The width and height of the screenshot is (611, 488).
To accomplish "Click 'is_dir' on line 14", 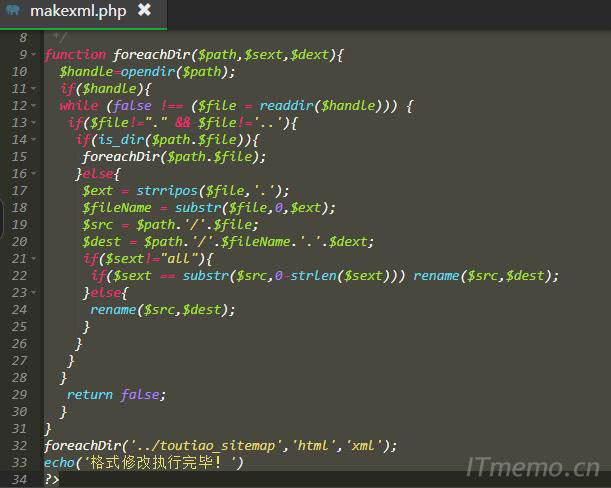I will [x=121, y=140].
